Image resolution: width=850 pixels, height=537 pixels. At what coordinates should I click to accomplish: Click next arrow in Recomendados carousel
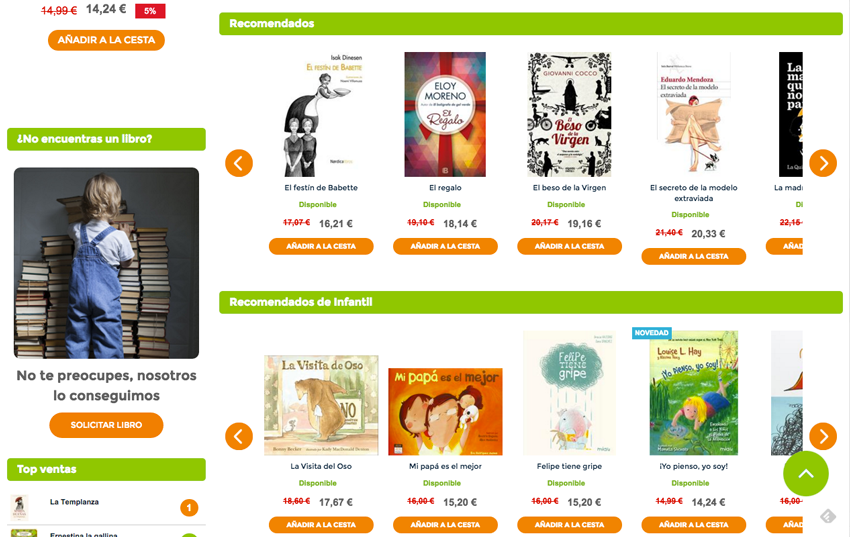(x=823, y=163)
